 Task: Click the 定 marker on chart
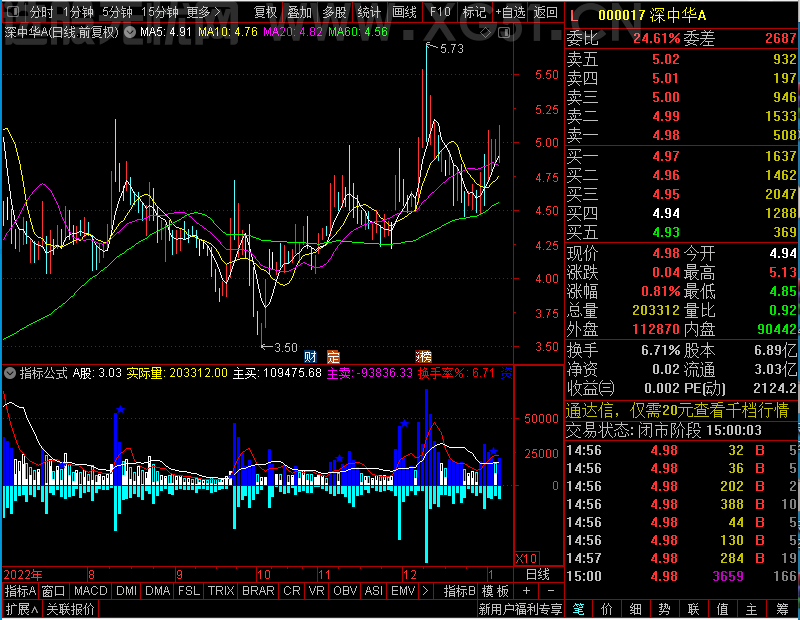[333, 356]
